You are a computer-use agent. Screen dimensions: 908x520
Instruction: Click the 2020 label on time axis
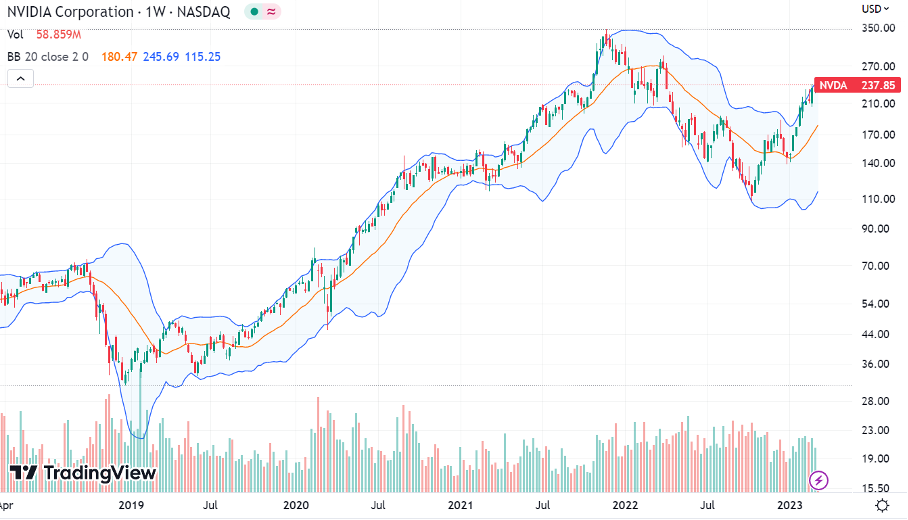coord(297,507)
